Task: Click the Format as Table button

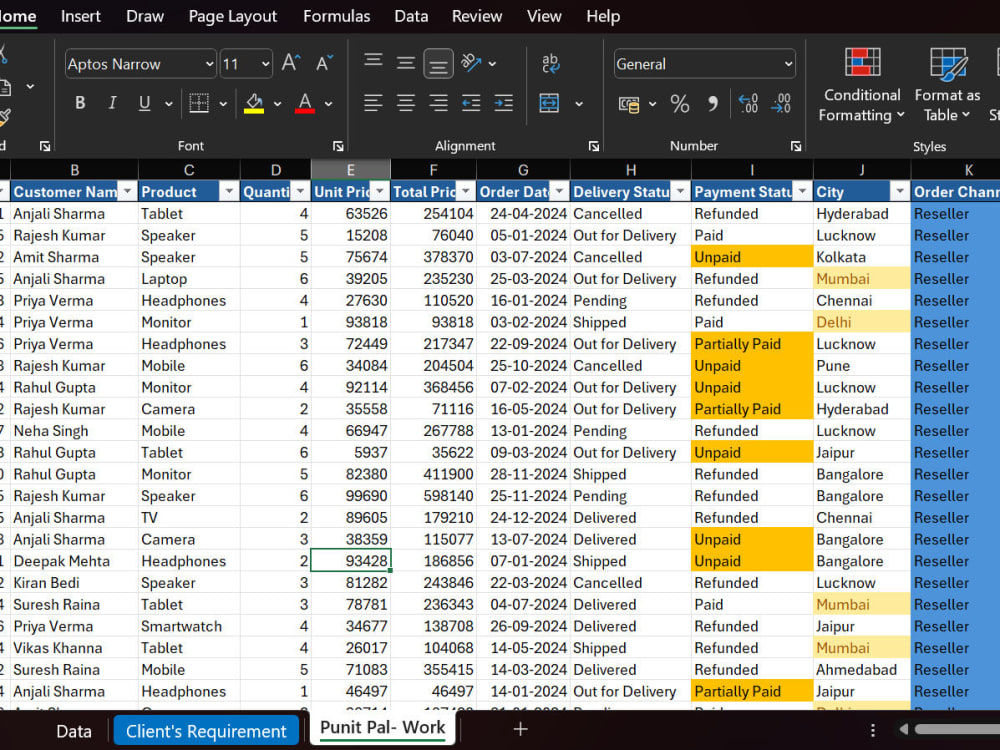Action: pos(947,85)
